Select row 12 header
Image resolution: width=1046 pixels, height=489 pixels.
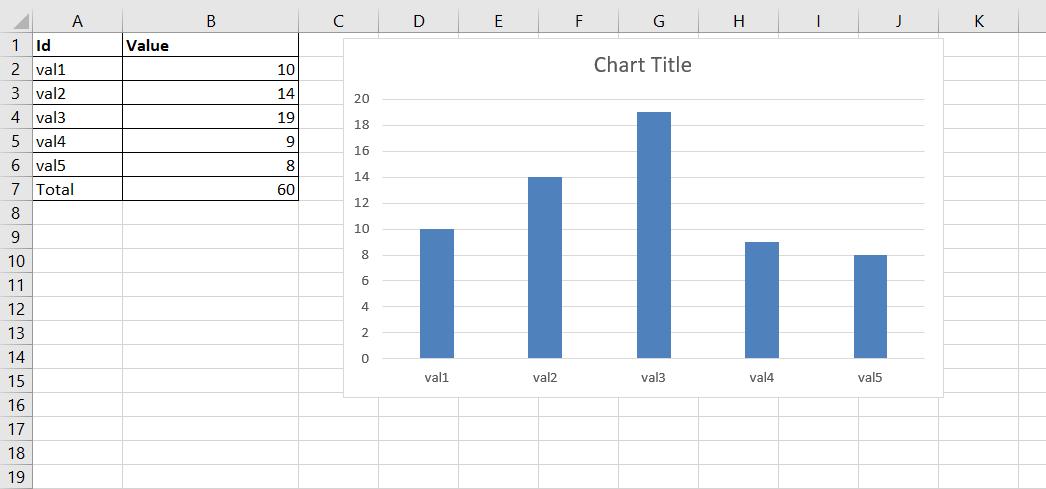(16, 309)
